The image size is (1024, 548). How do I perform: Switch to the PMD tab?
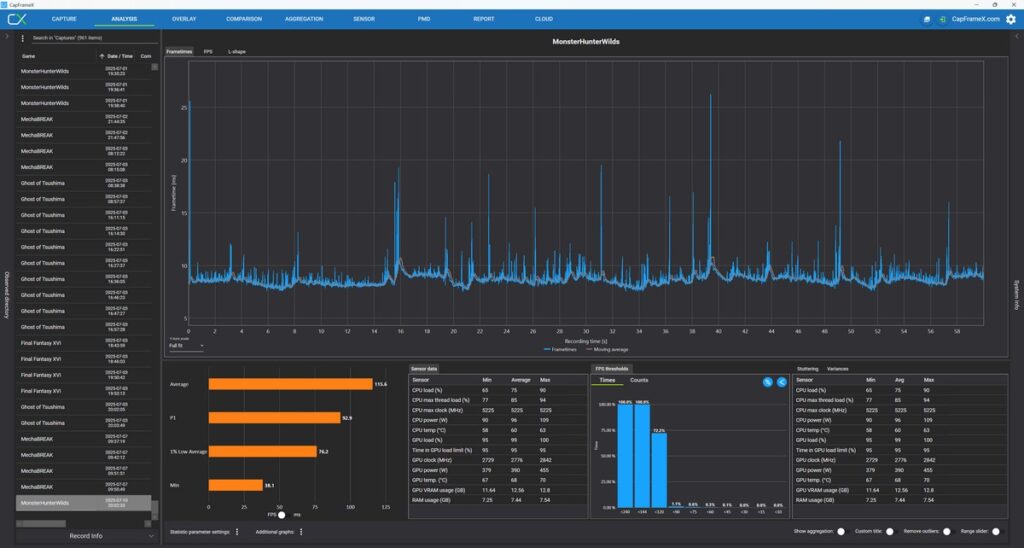tap(424, 19)
